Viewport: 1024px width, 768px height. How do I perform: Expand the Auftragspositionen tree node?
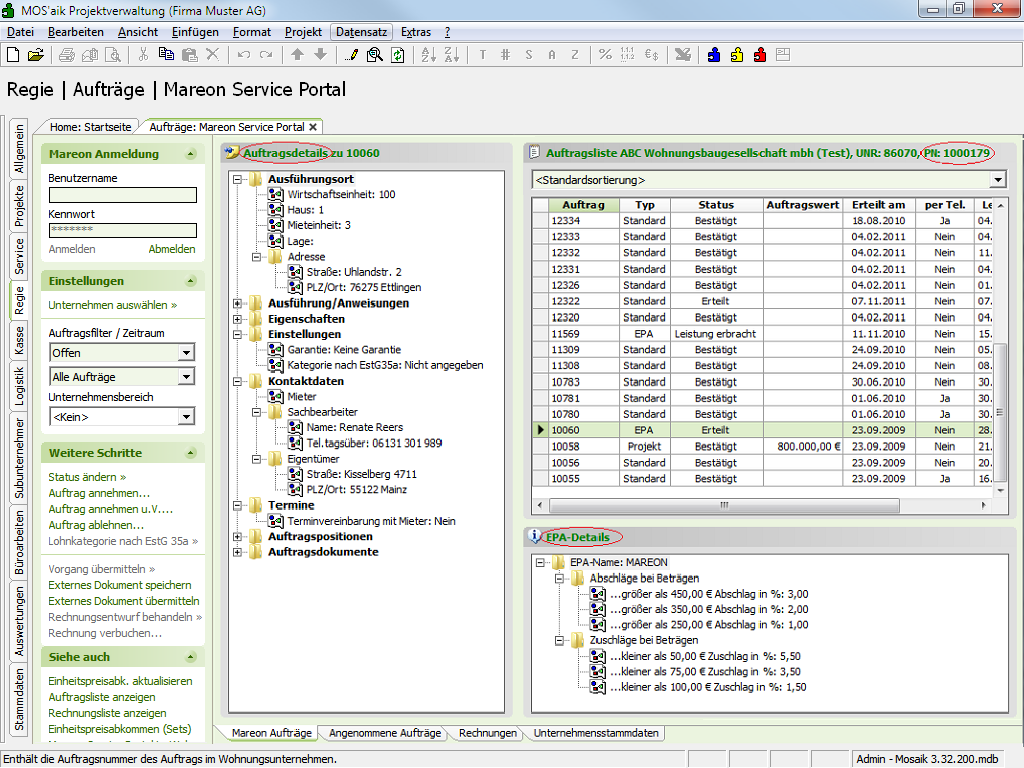(238, 537)
